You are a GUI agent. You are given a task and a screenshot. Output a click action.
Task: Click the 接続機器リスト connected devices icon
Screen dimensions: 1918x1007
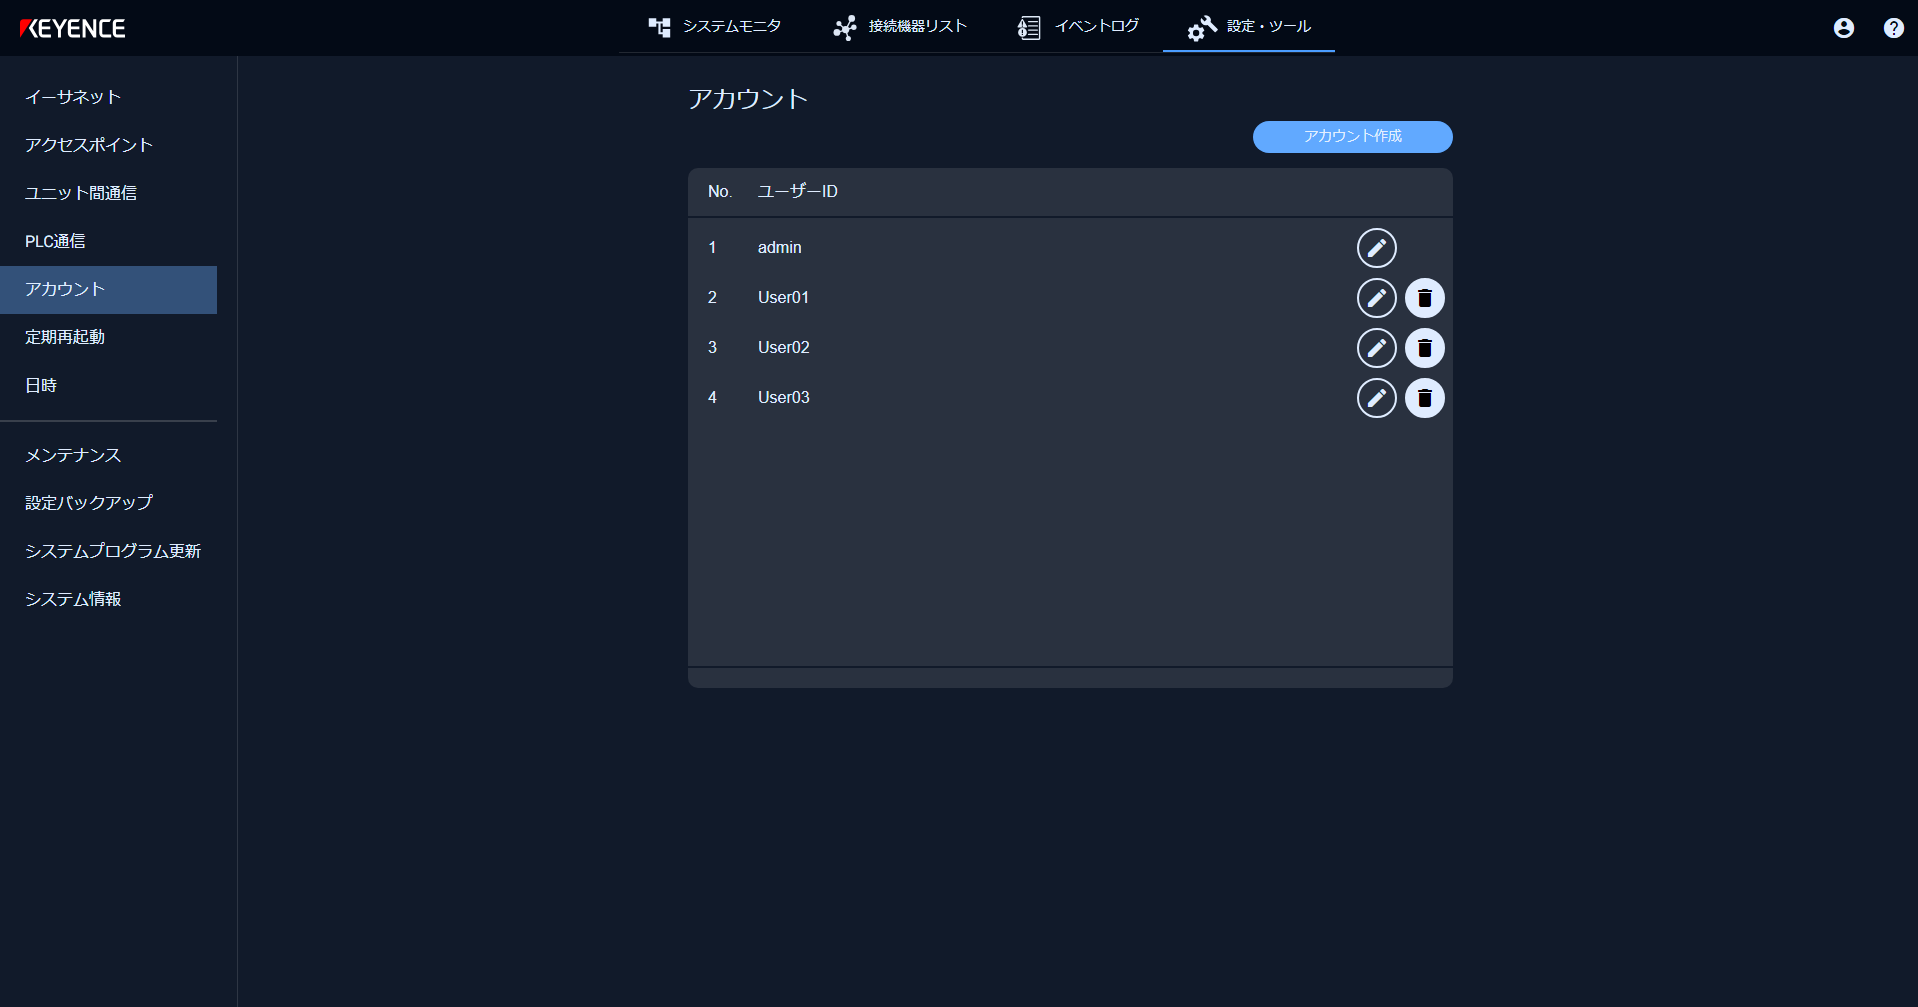845,27
